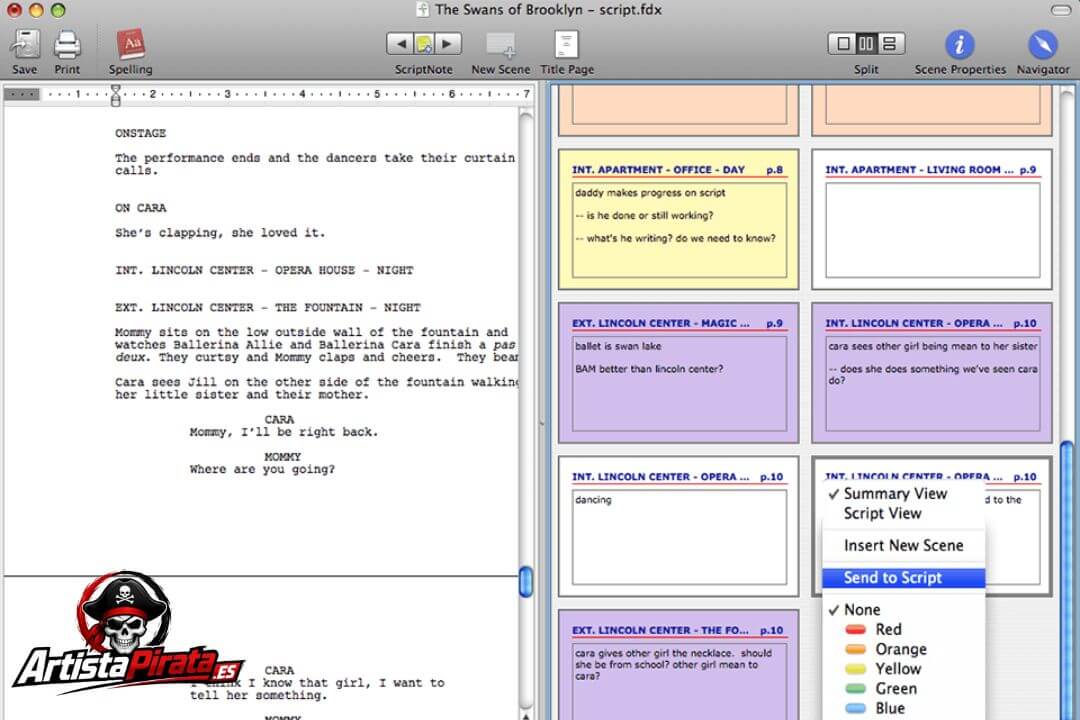Screen dimensions: 1080x720
Task: Open the Title Page
Action: [566, 45]
